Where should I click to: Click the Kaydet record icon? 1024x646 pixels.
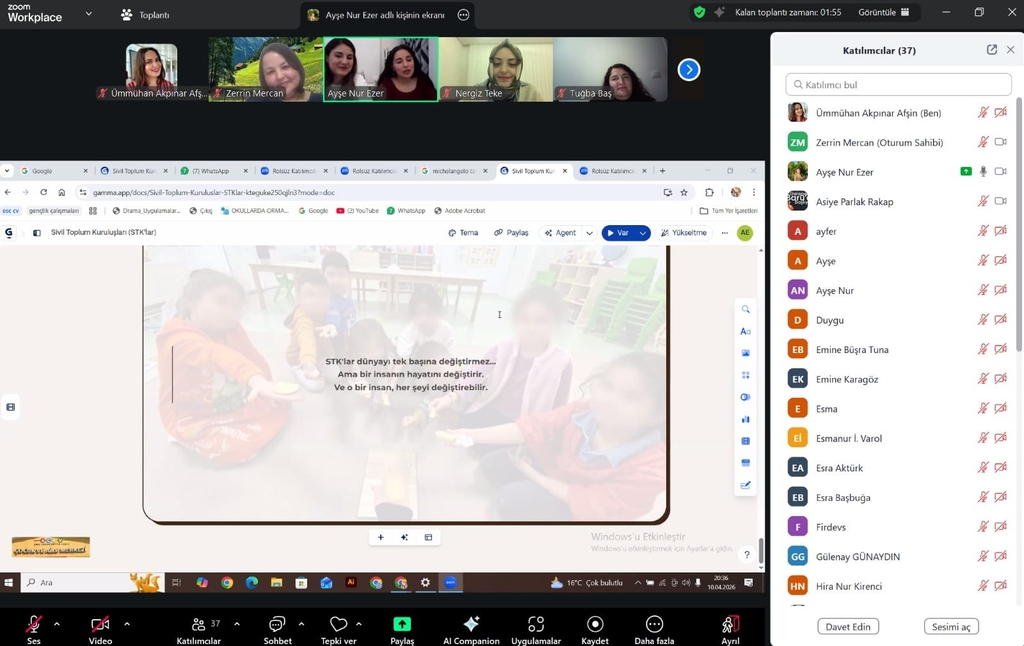(x=595, y=624)
